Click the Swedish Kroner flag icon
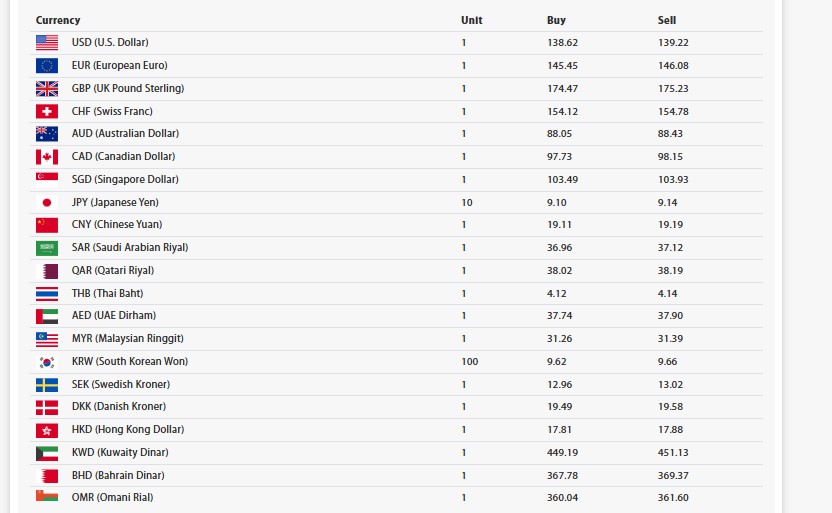 click(x=47, y=385)
